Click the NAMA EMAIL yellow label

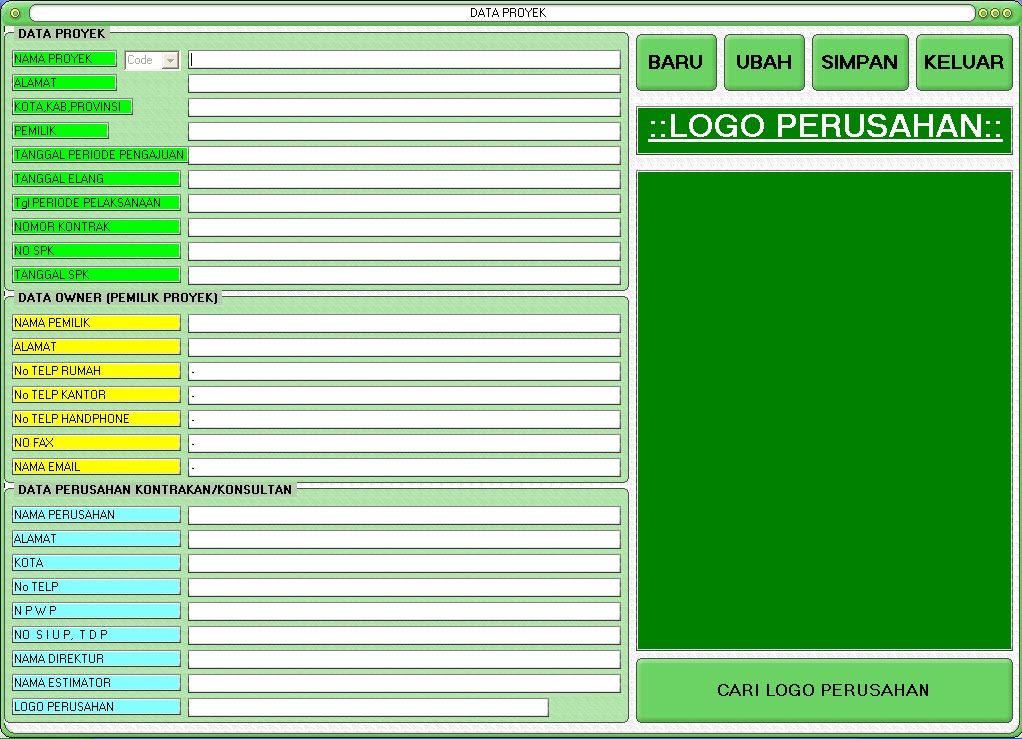[x=96, y=467]
